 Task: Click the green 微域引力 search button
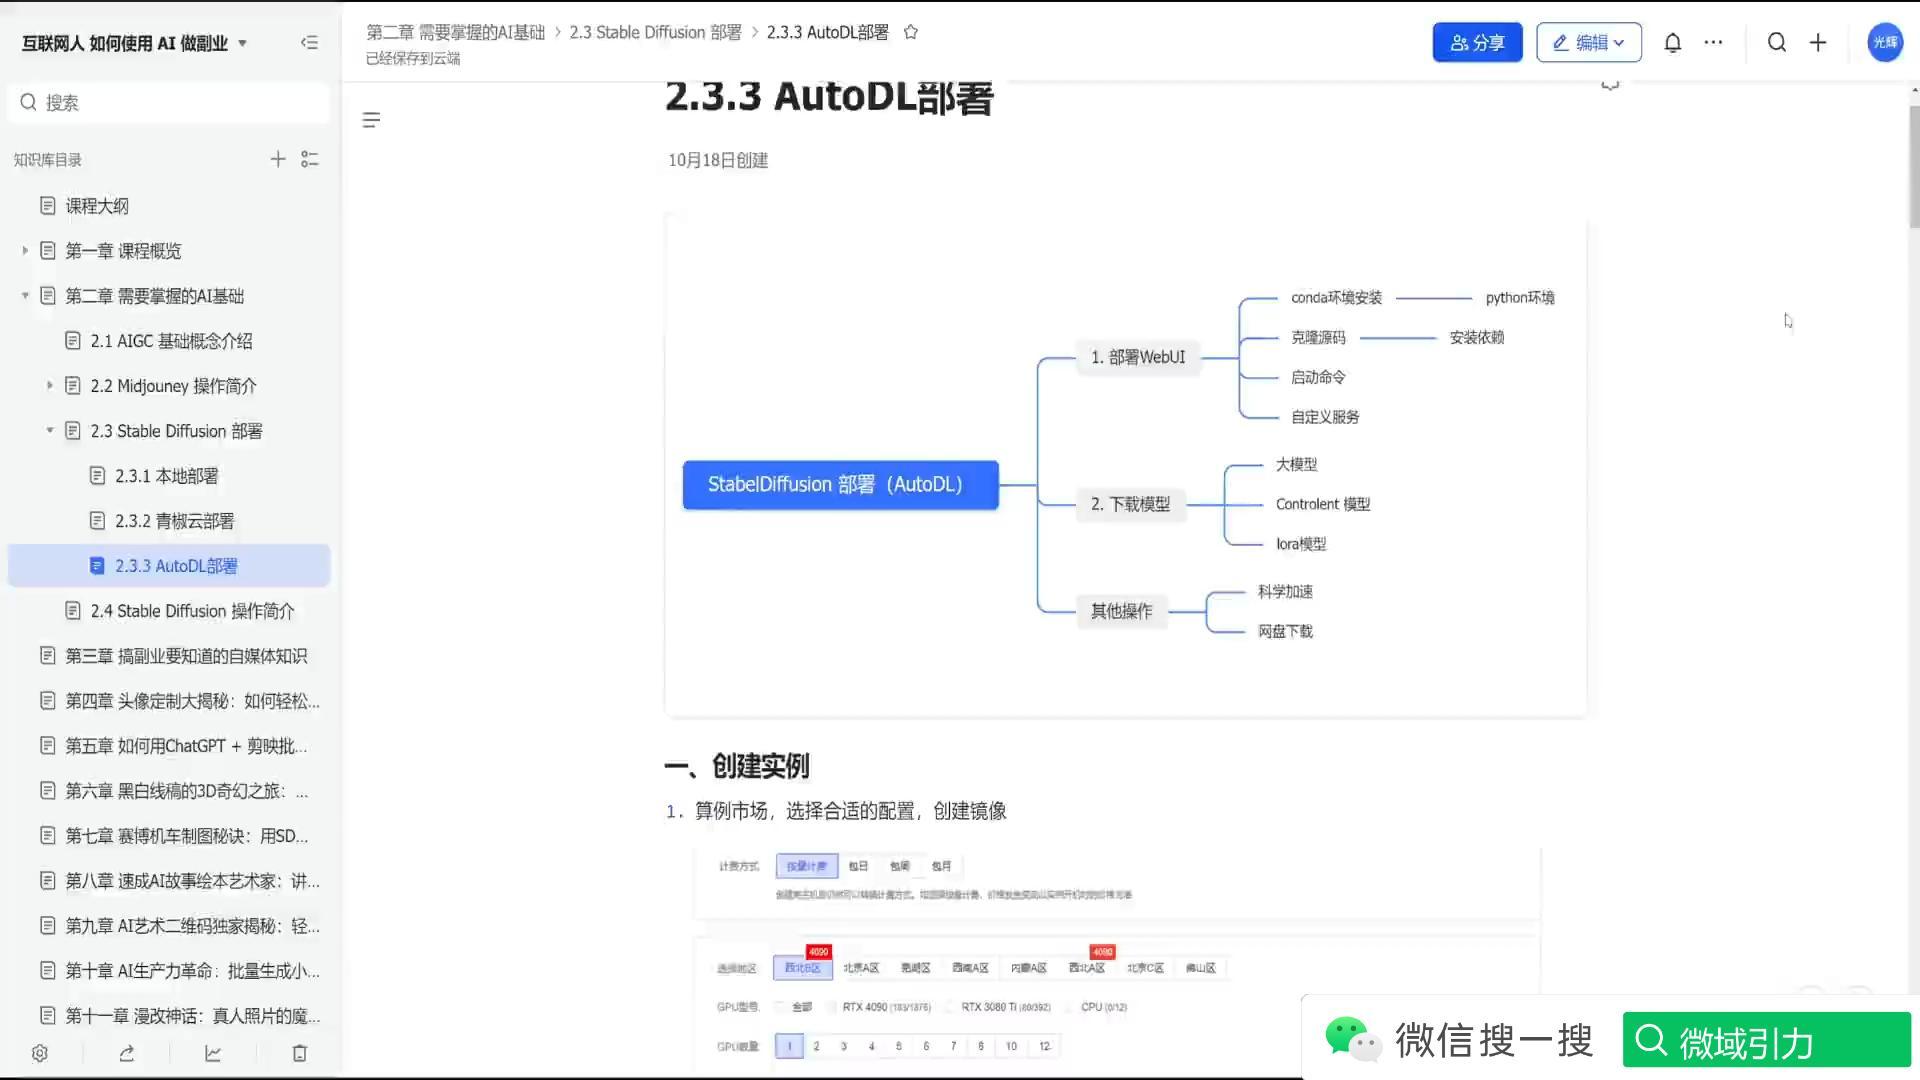pyautogui.click(x=1766, y=1040)
